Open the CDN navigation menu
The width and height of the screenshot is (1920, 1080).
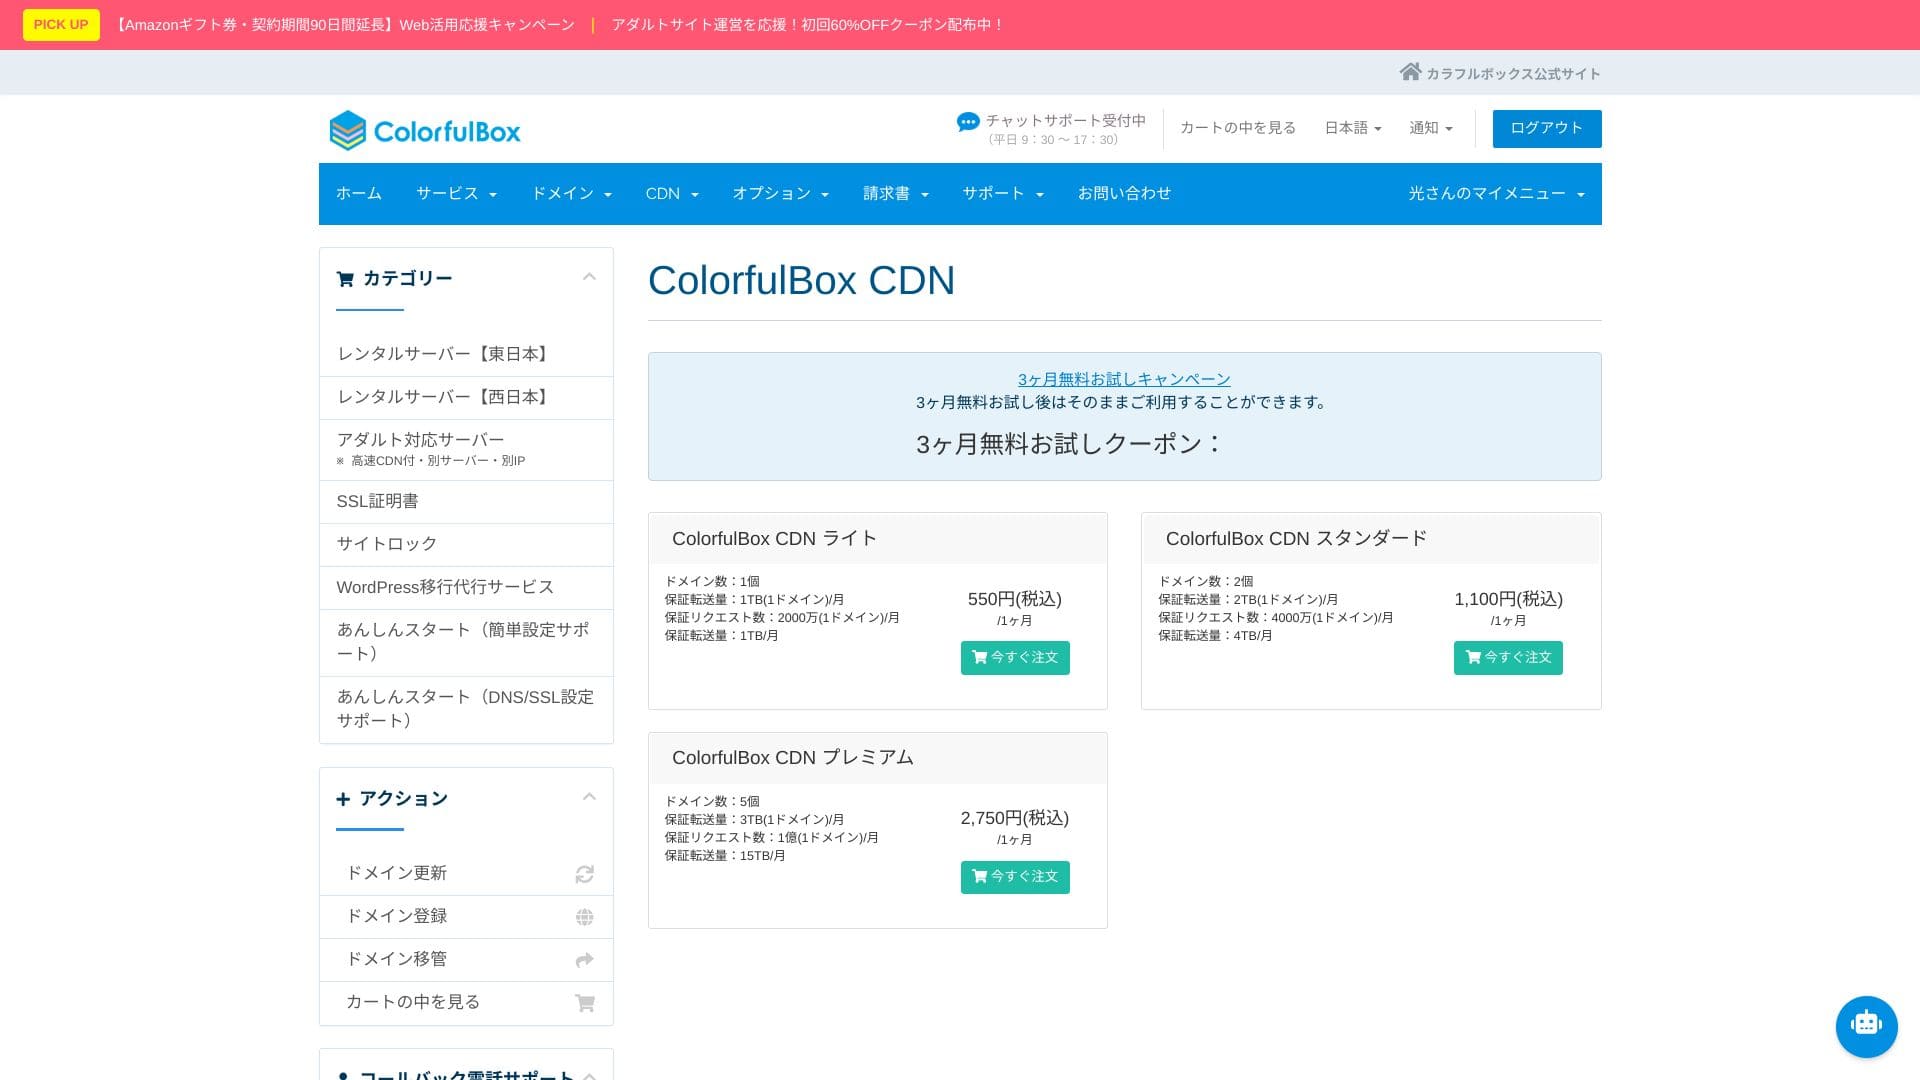tap(671, 194)
